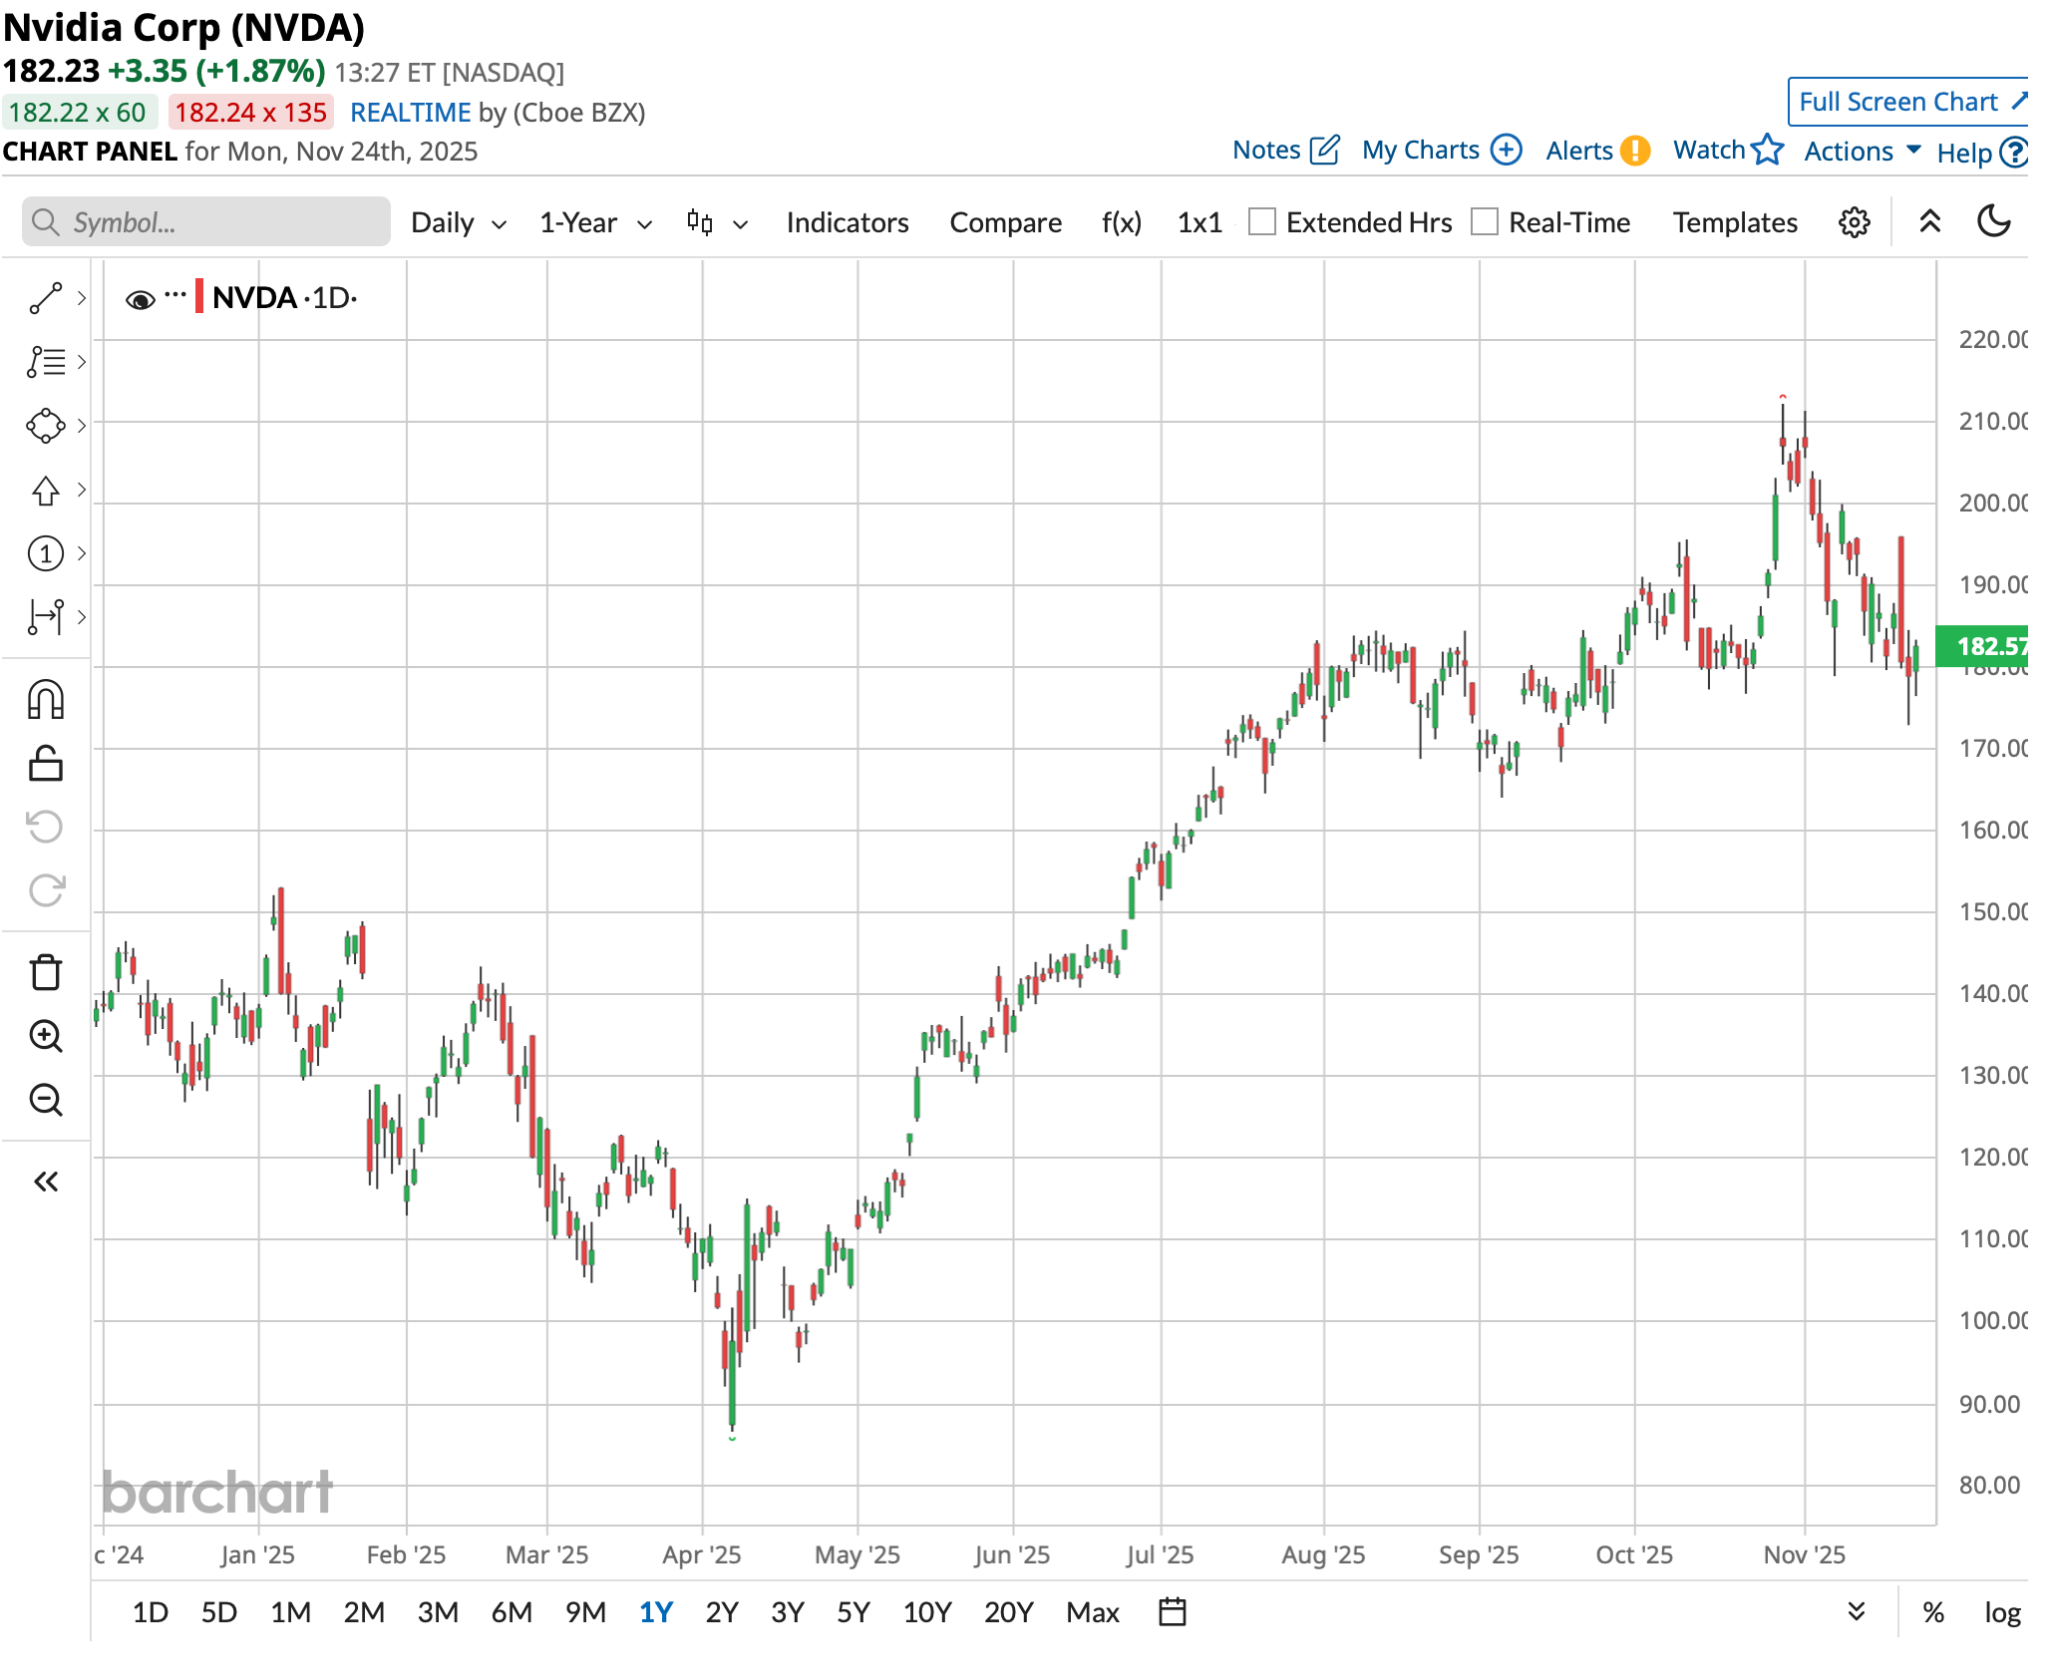Click the NVDA red color swatch
Viewport: 2048px width, 1656px height.
pos(199,297)
